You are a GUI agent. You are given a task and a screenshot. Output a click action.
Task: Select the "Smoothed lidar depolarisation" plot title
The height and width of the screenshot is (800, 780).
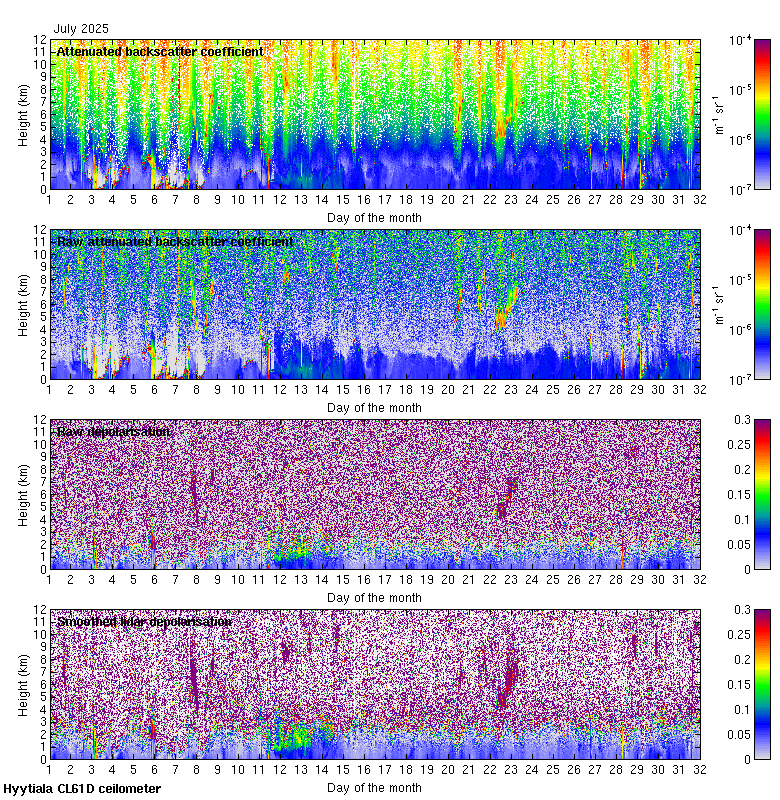[x=145, y=621]
